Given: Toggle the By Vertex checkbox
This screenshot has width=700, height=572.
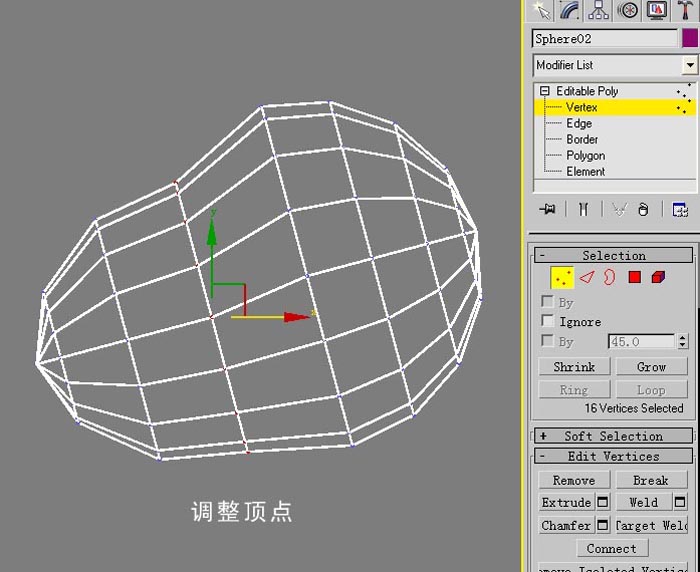Looking at the screenshot, I should click(547, 301).
